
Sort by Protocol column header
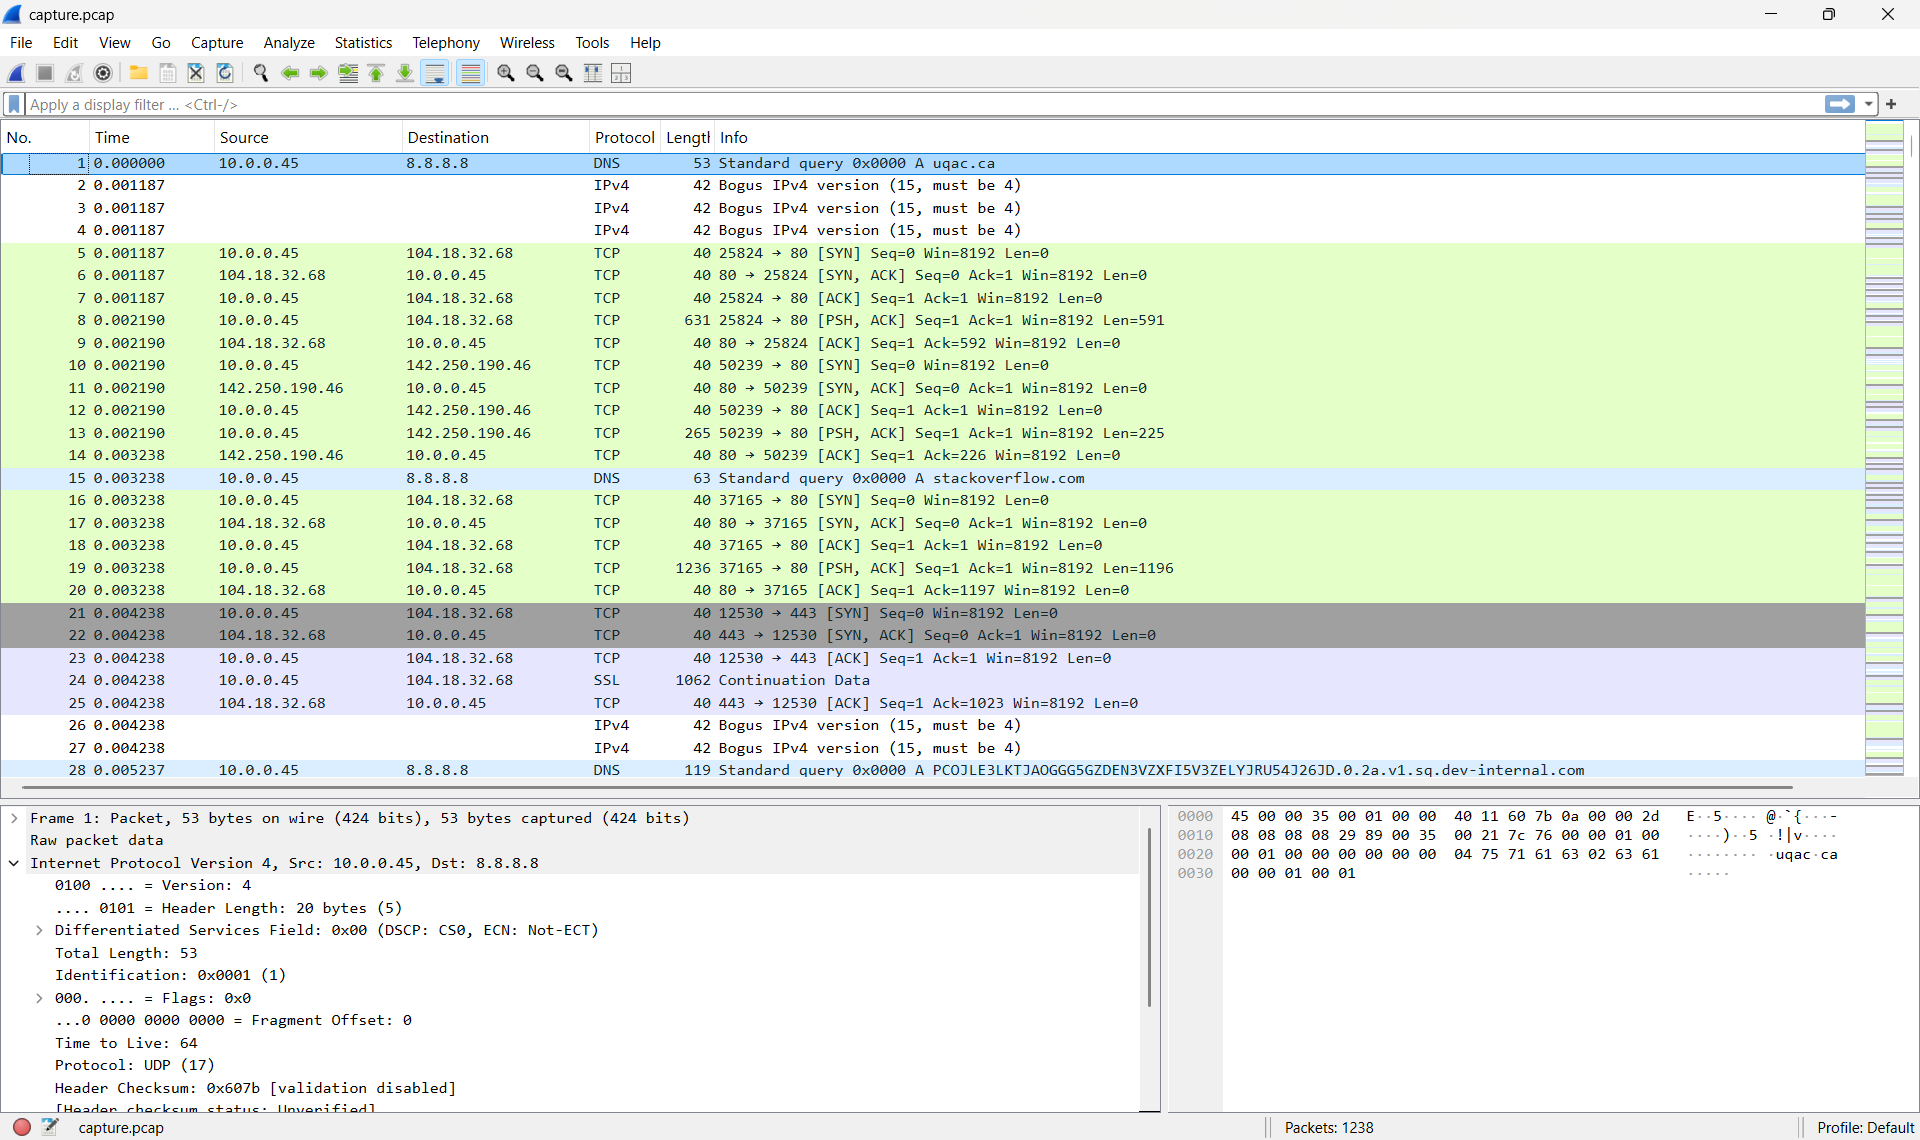coord(625,137)
